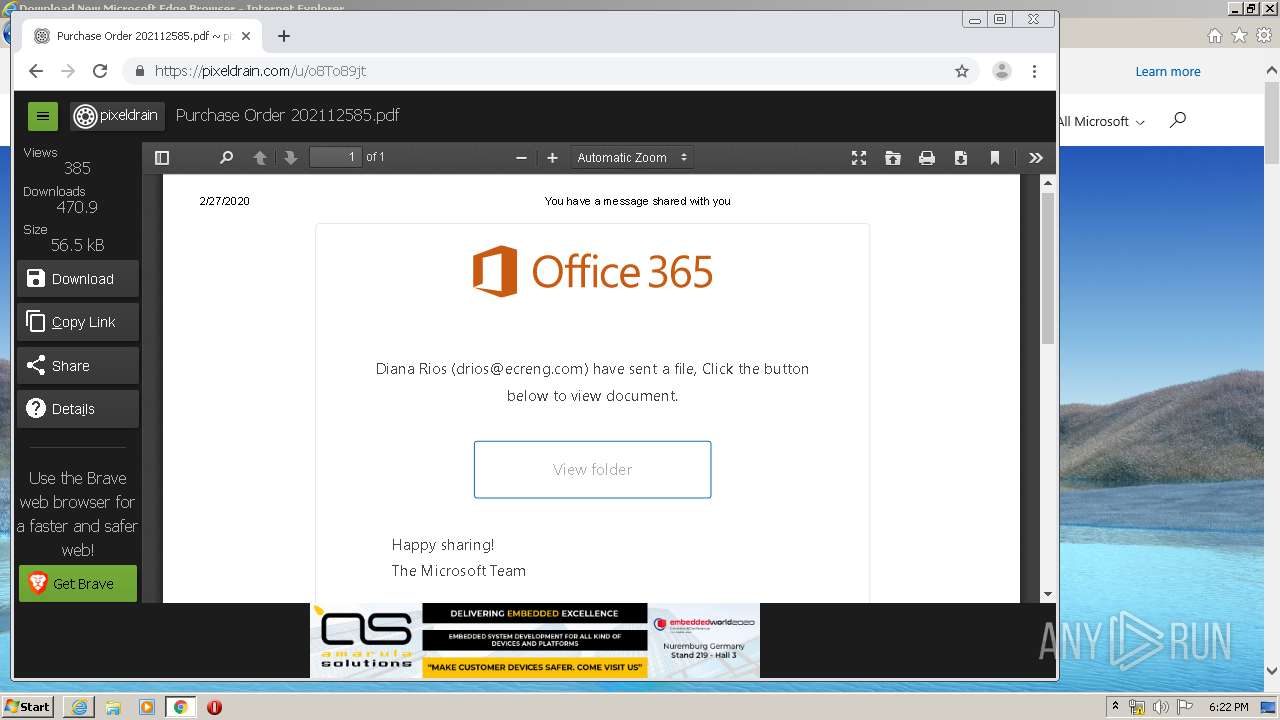Go forward in Chrome
This screenshot has width=1280, height=720.
[68, 71]
